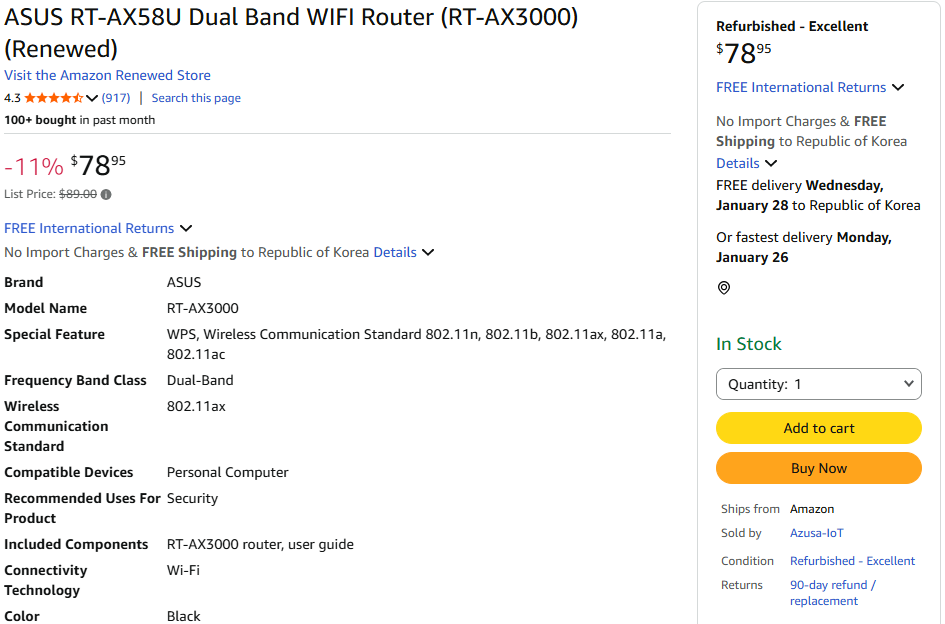This screenshot has height=624, width=945.
Task: Click the Add to cart button
Action: point(819,428)
